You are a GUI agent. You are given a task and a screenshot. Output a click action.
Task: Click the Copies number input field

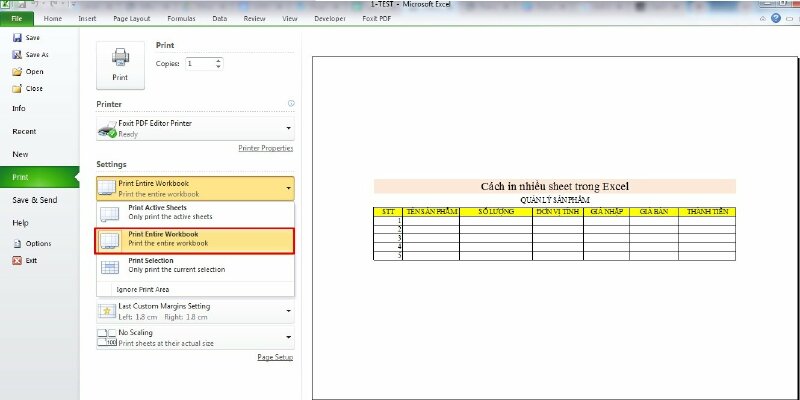pyautogui.click(x=200, y=64)
